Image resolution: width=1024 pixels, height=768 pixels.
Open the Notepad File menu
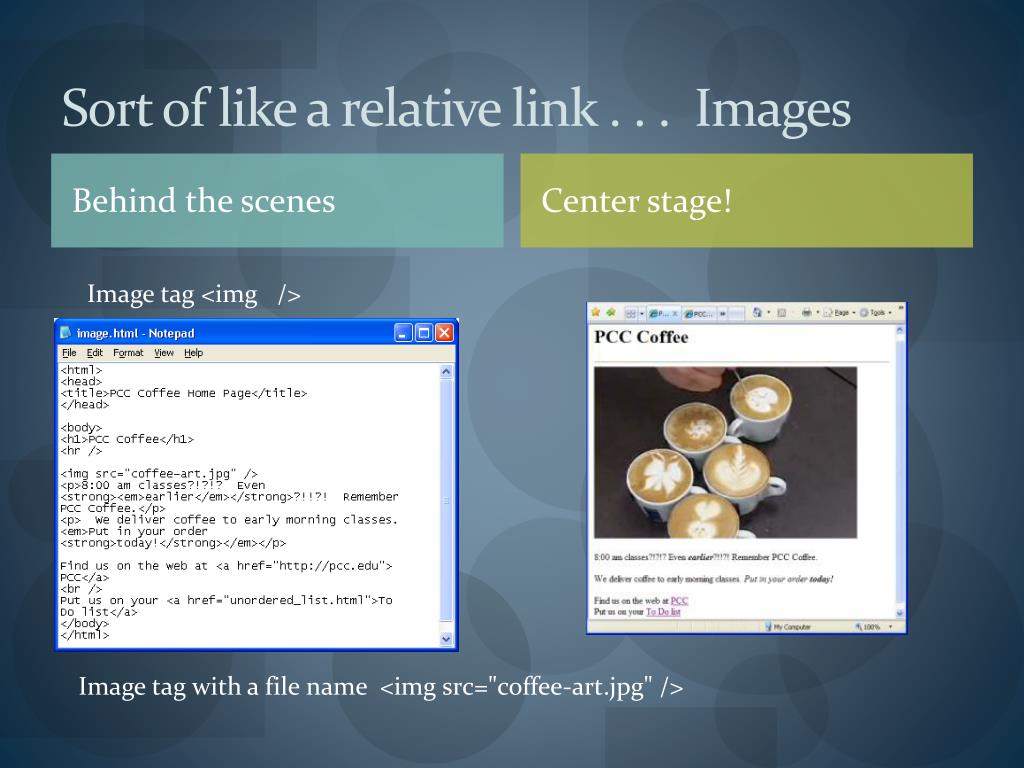pyautogui.click(x=69, y=353)
